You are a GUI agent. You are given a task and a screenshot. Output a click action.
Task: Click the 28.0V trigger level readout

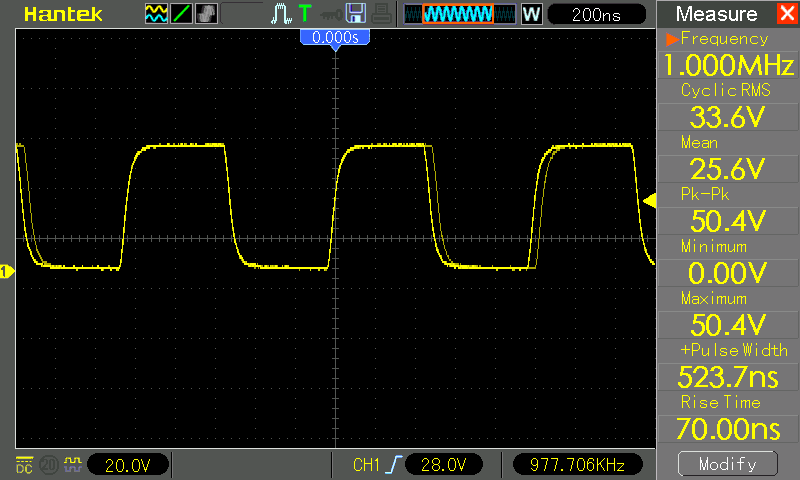443,465
